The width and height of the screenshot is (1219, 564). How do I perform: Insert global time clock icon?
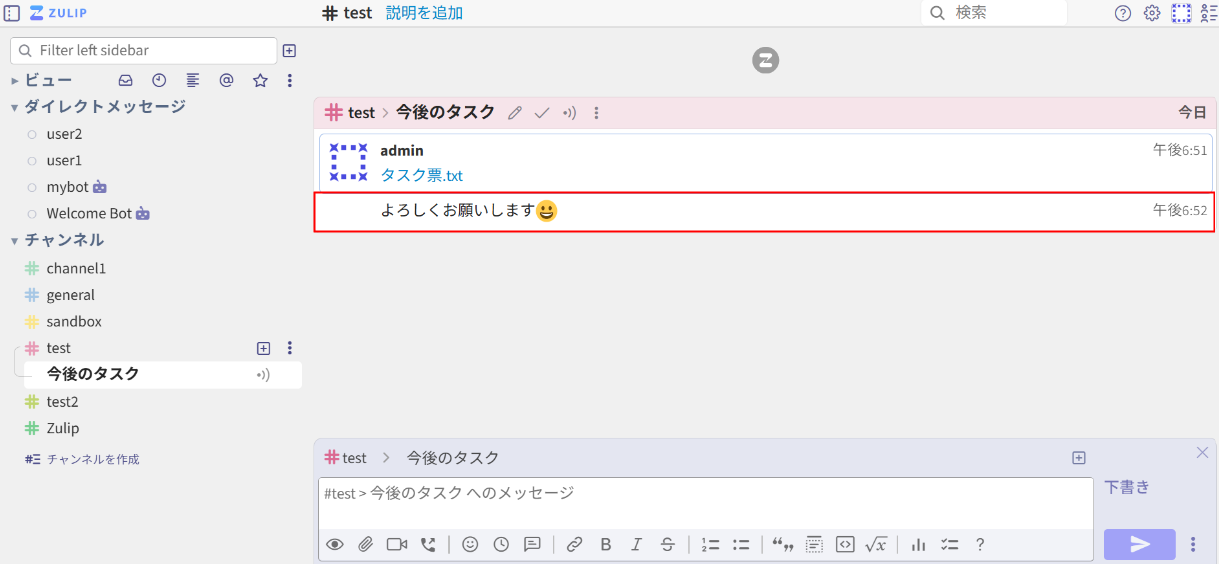pyautogui.click(x=501, y=545)
